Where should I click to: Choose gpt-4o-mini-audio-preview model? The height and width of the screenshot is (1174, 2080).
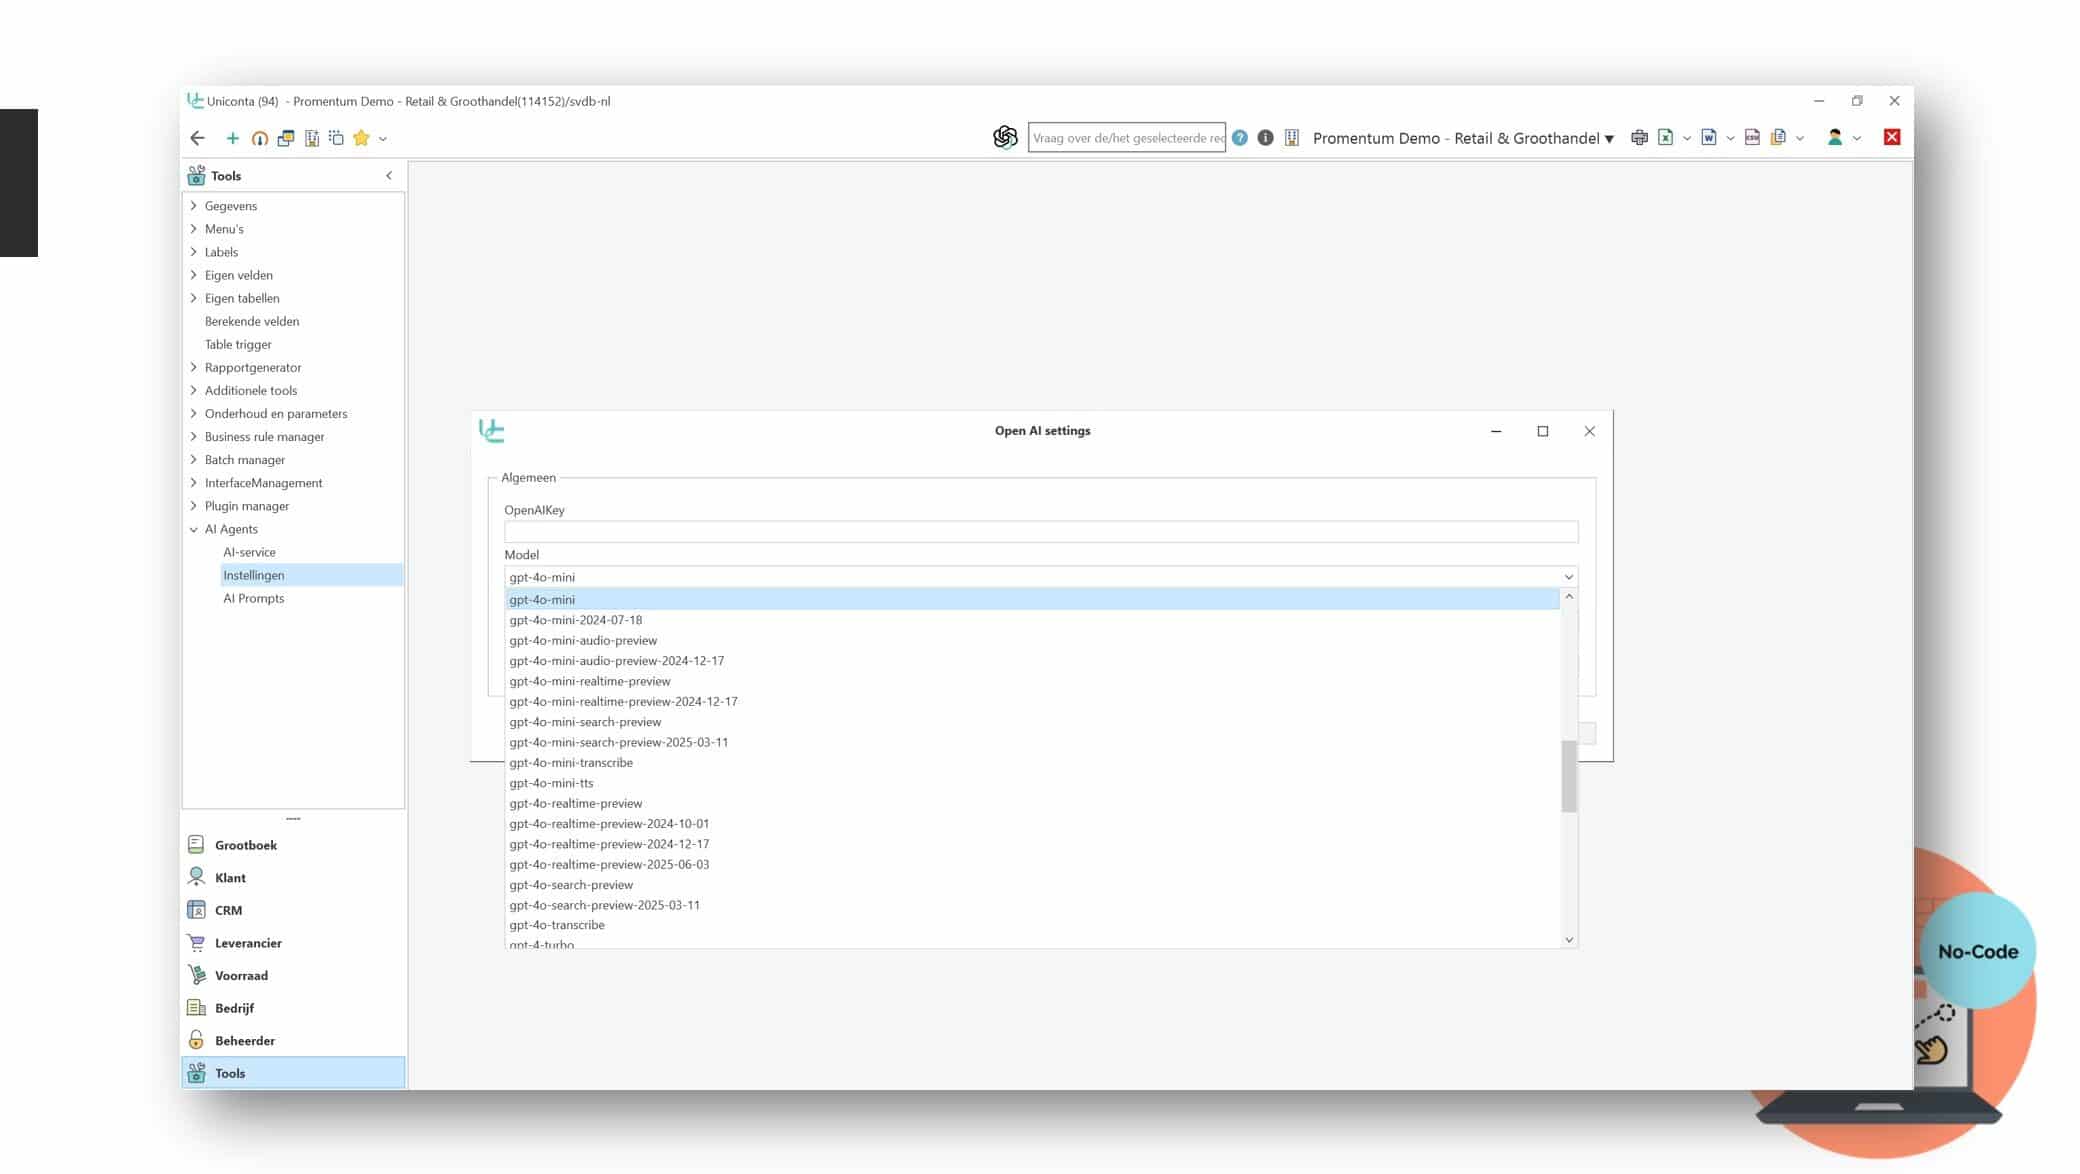click(1032, 640)
